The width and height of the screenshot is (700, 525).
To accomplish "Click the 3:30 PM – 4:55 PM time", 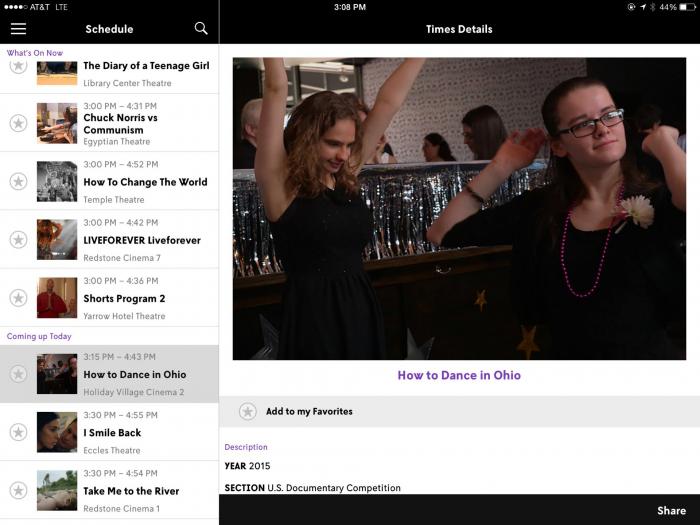I will click(x=121, y=415).
